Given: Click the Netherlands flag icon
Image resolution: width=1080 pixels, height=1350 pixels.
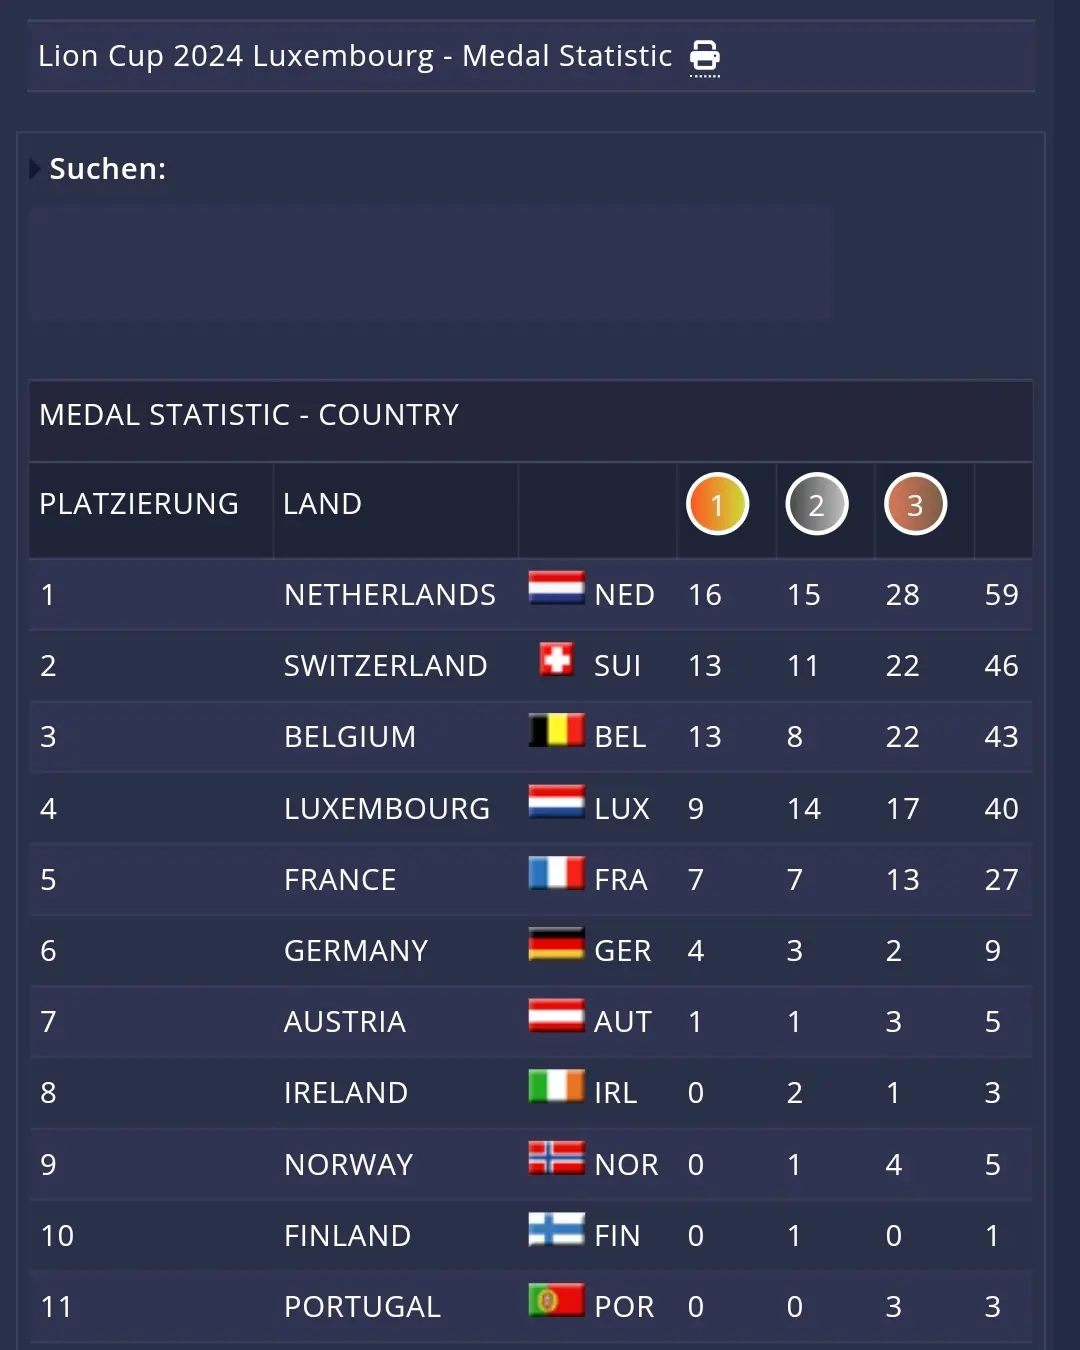Looking at the screenshot, I should [556, 589].
